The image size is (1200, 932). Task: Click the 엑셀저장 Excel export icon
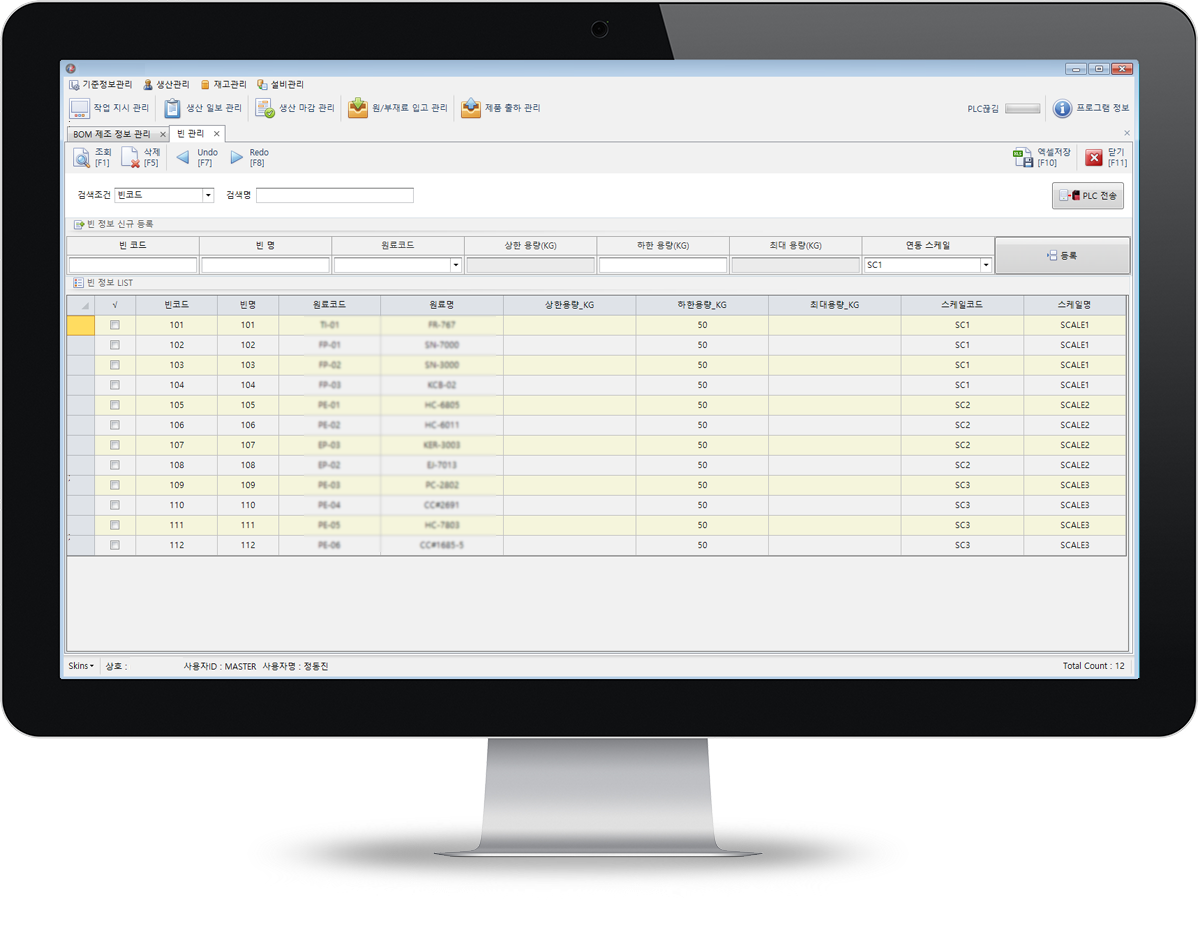click(1022, 158)
